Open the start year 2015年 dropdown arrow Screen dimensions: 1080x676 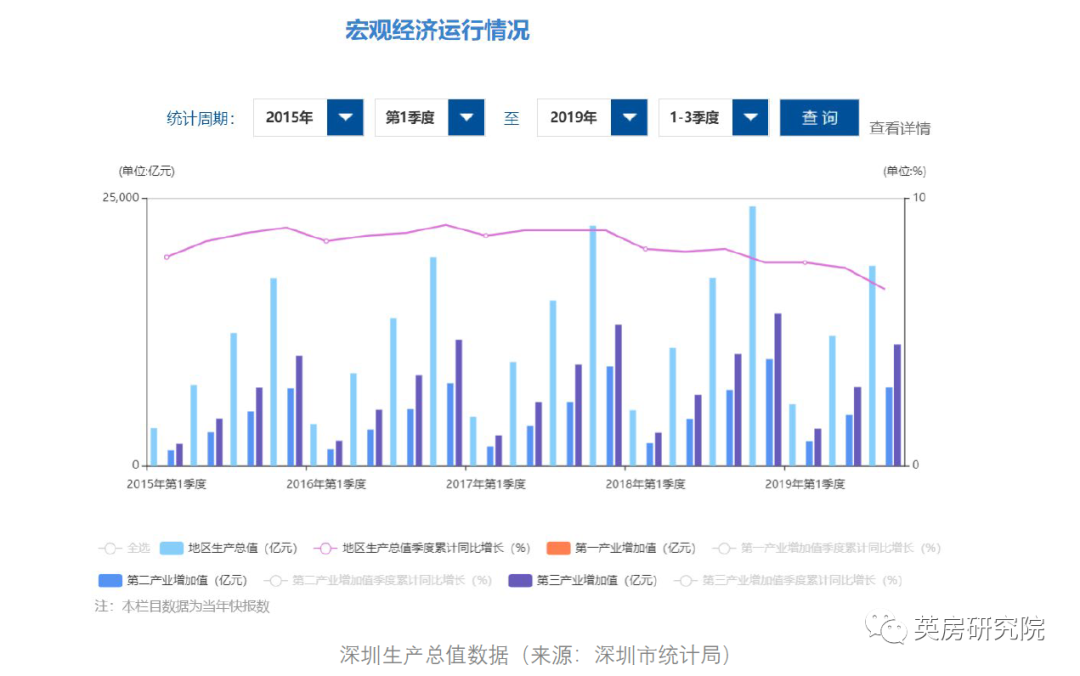tap(345, 117)
